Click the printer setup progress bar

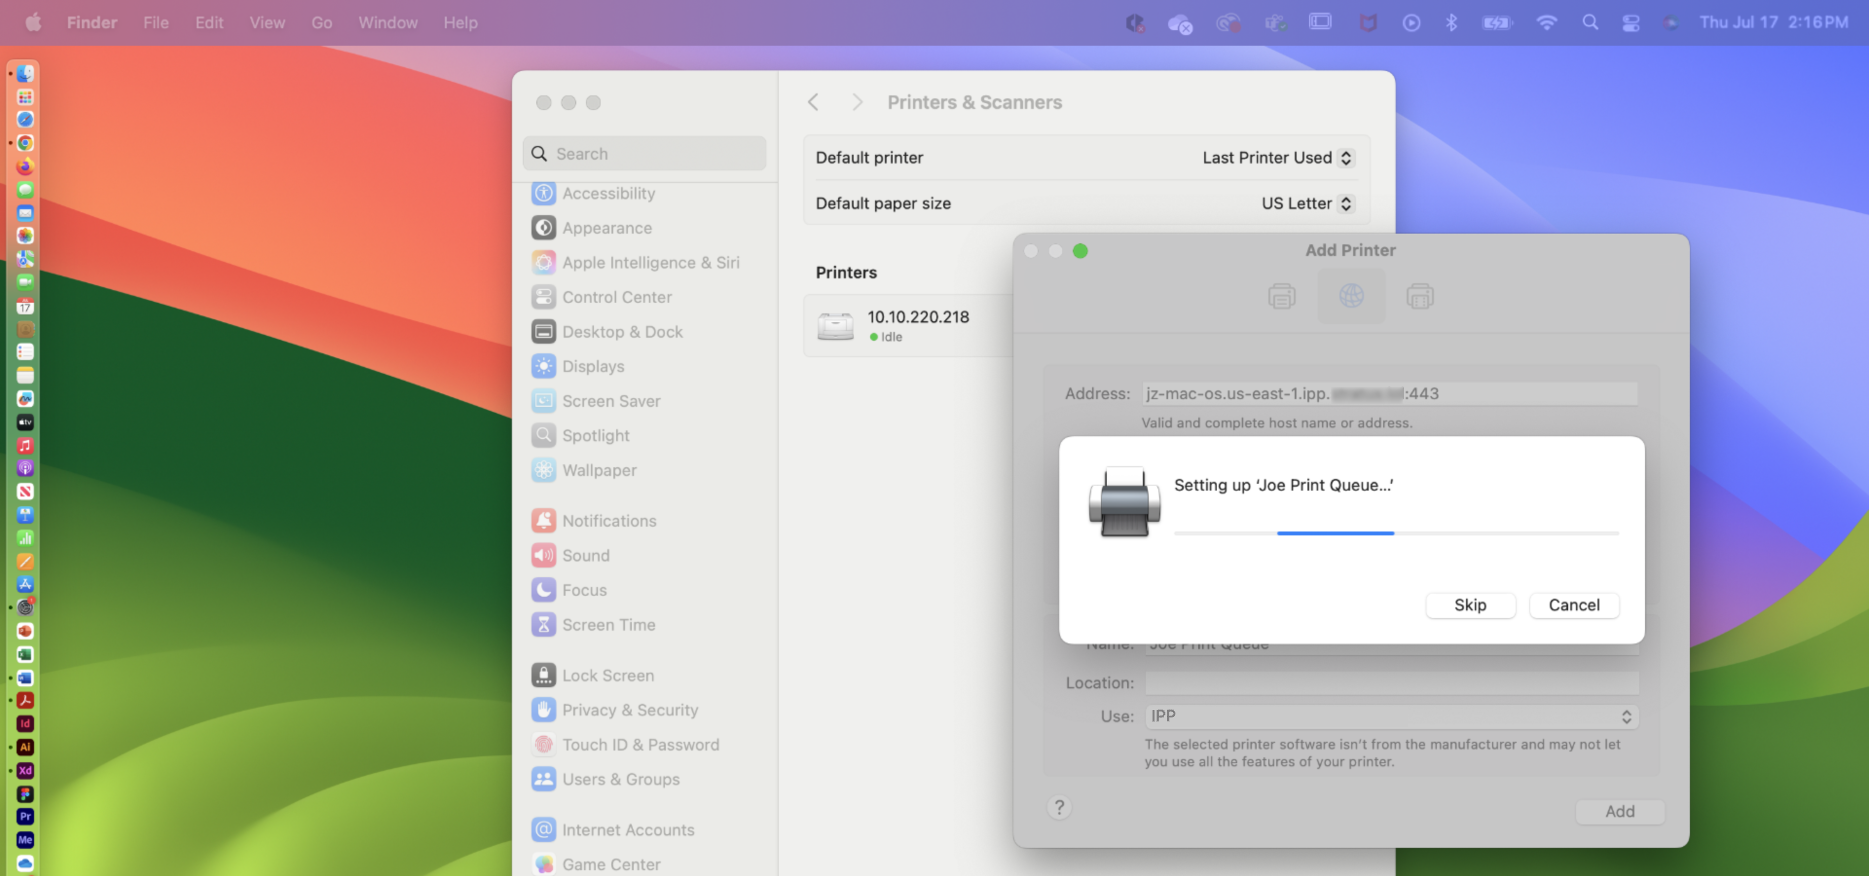pyautogui.click(x=1396, y=533)
